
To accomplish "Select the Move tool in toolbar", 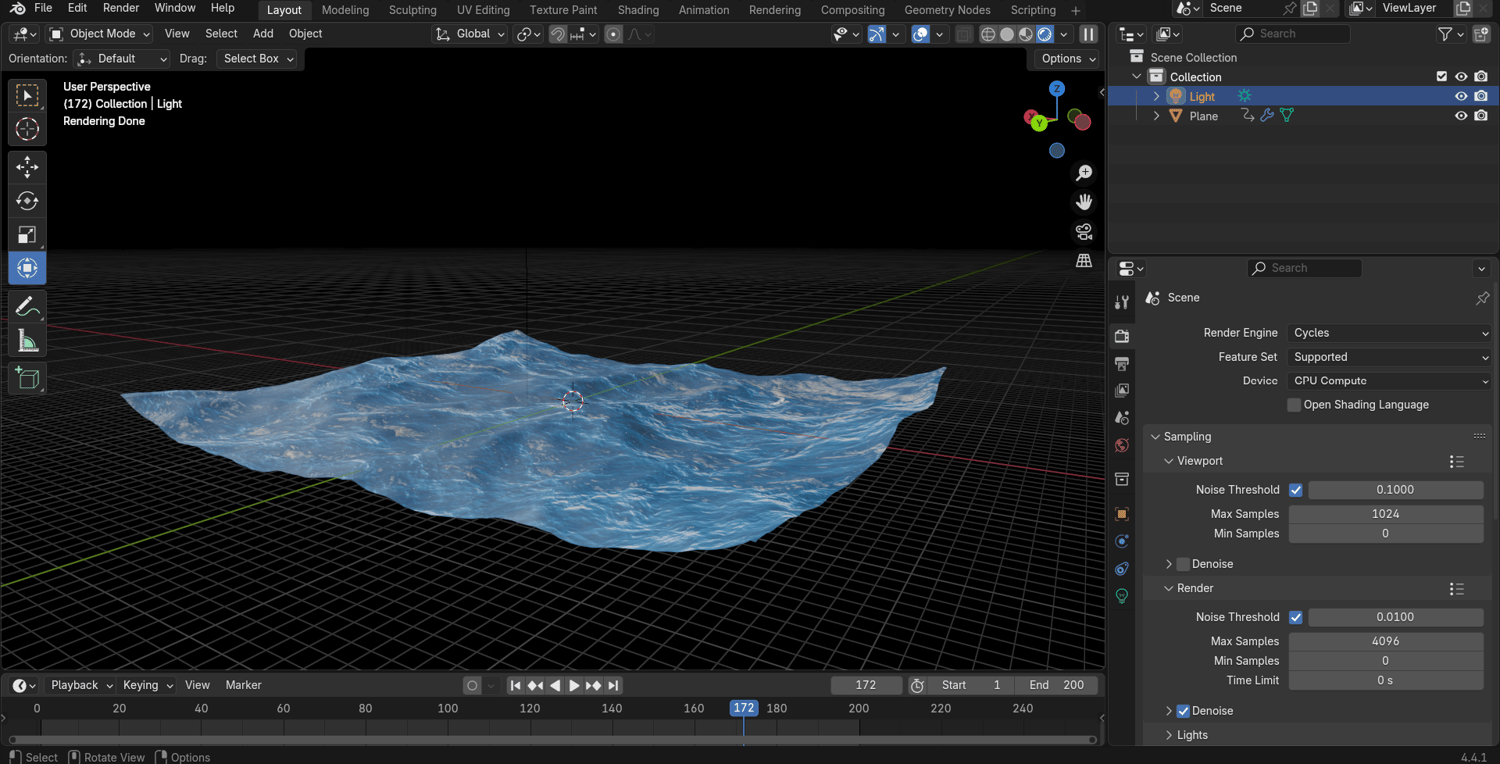I will pos(27,166).
